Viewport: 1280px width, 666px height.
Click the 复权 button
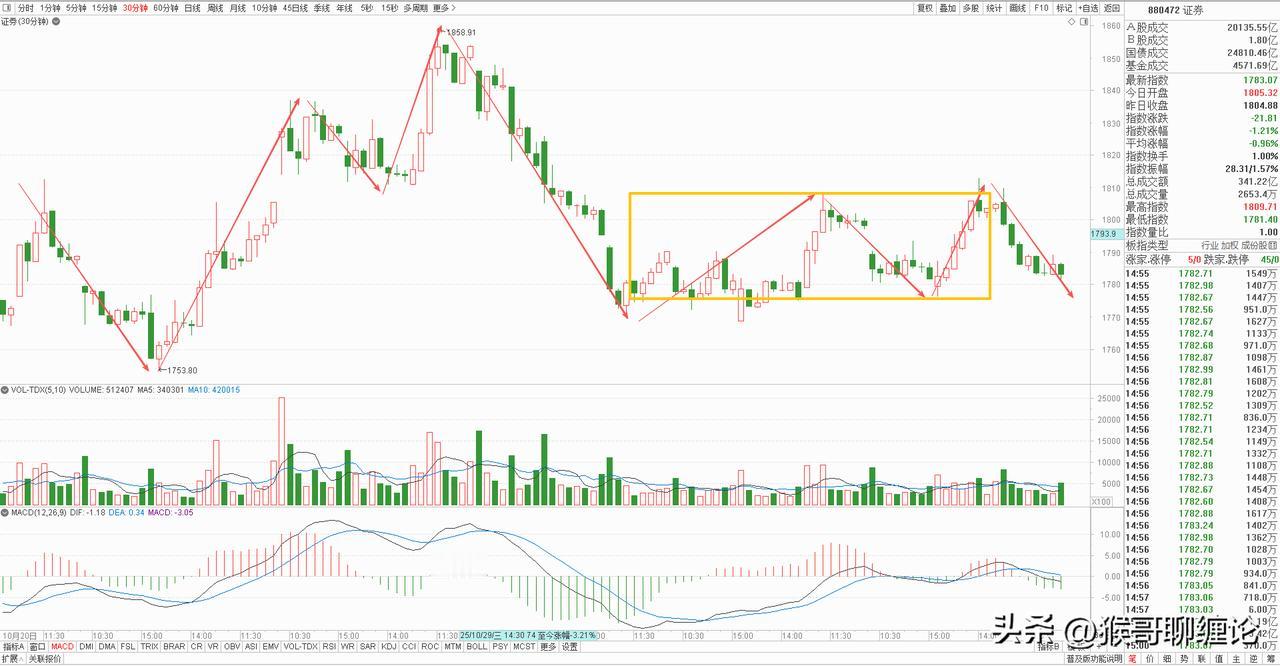(x=925, y=7)
